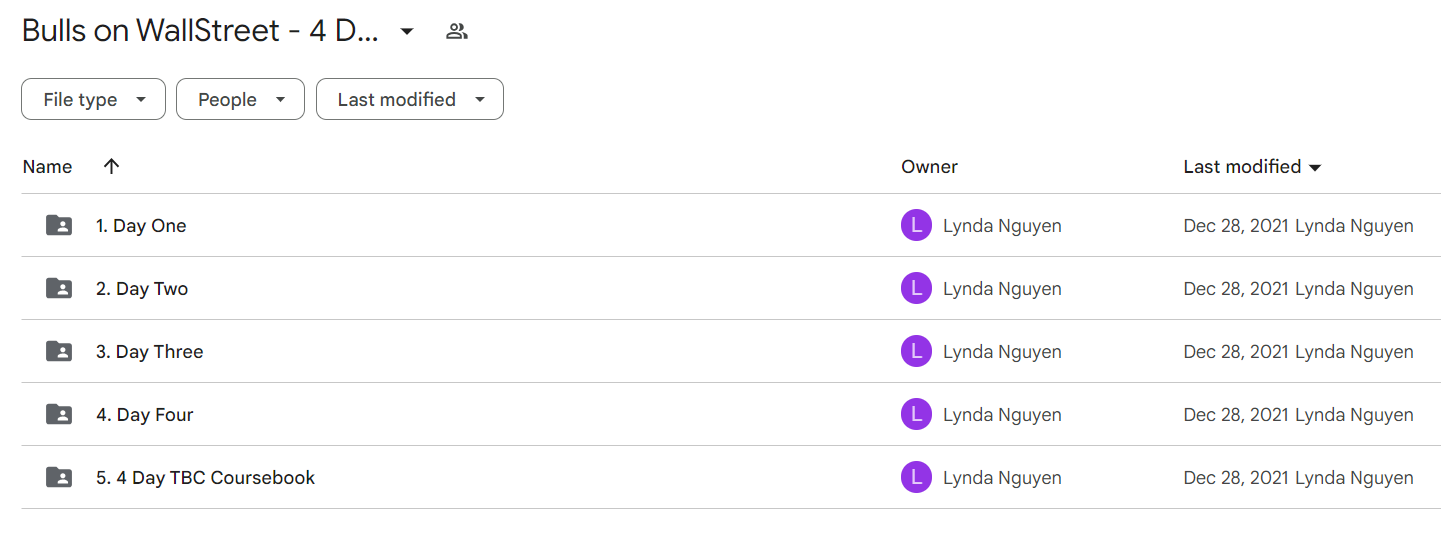Click the shared folder icon for Day Two

(x=59, y=288)
